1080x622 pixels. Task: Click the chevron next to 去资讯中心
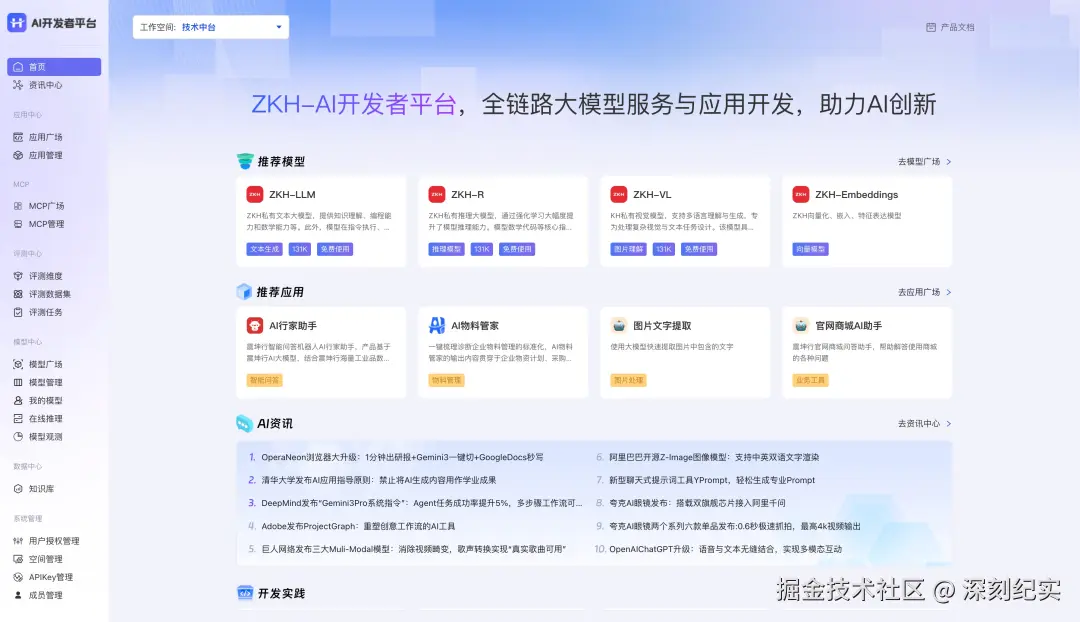(948, 423)
